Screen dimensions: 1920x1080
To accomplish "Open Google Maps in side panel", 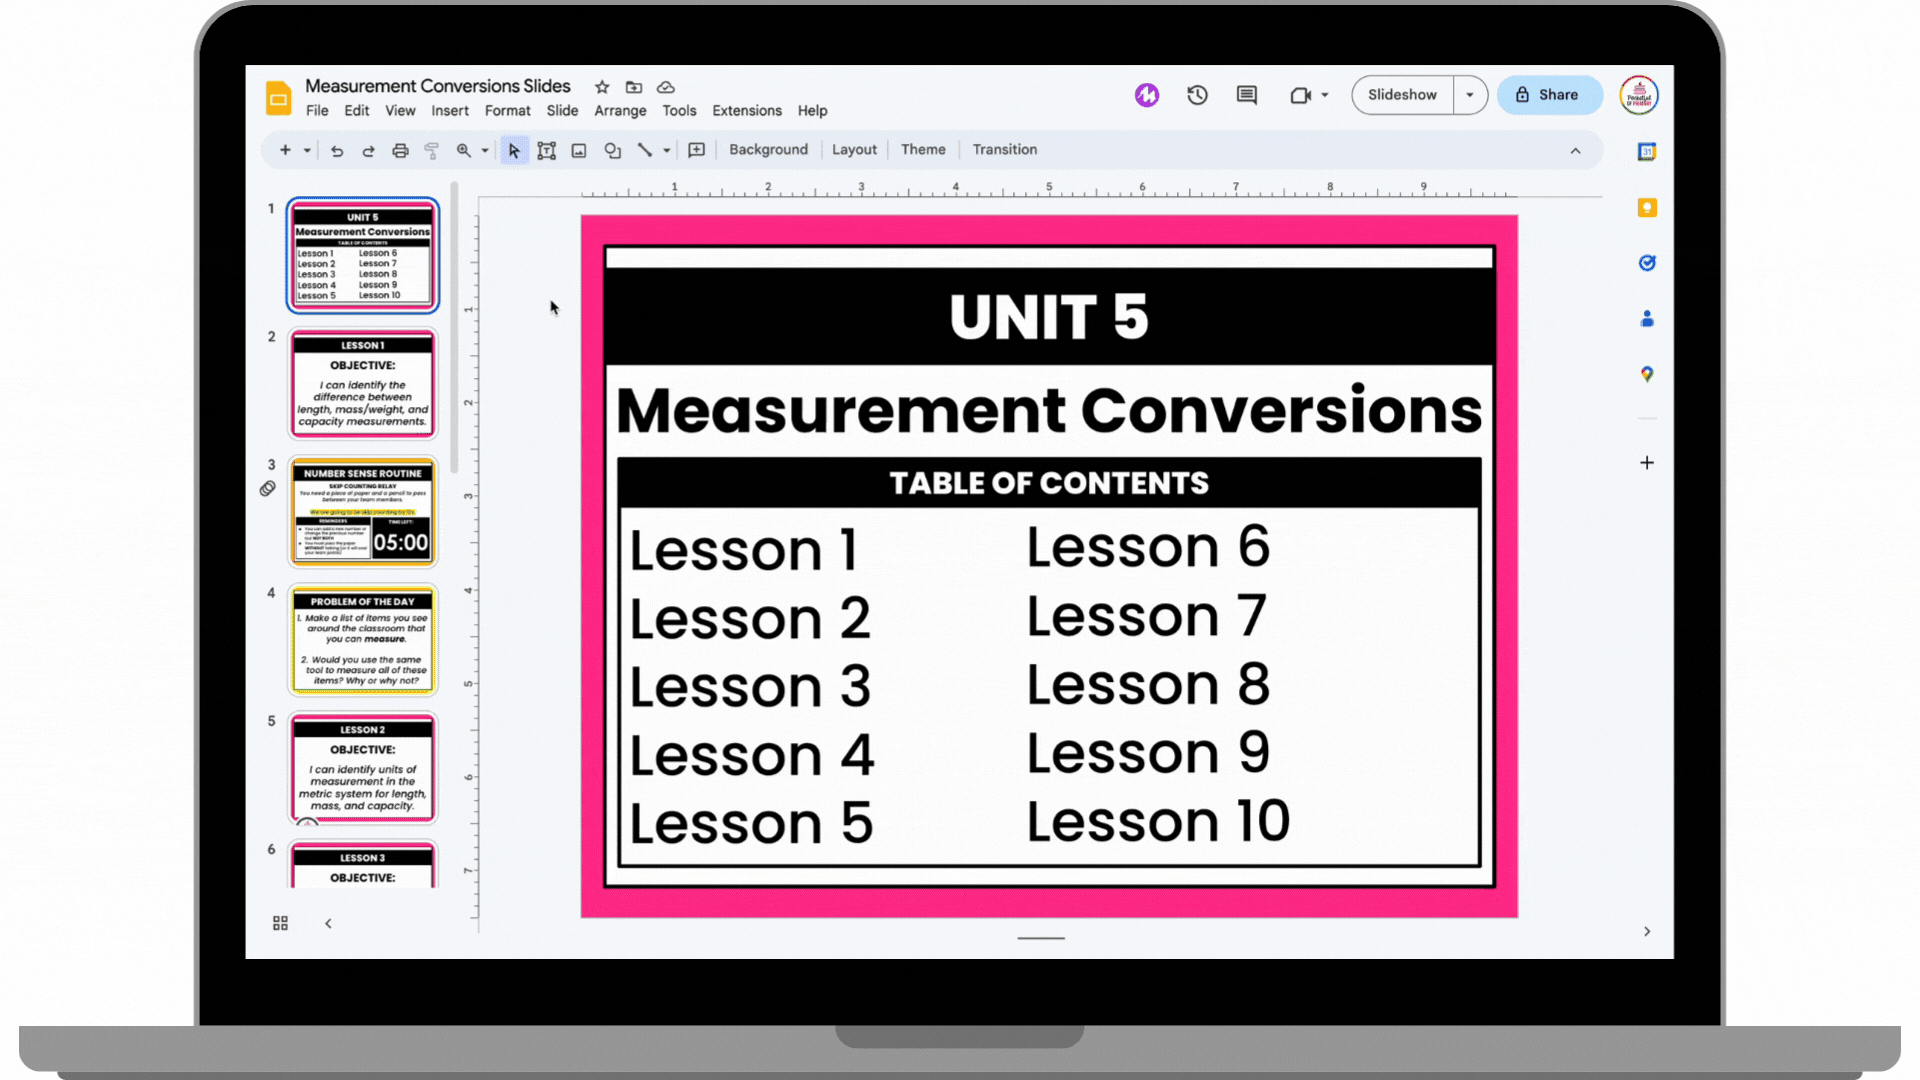I will tap(1647, 374).
